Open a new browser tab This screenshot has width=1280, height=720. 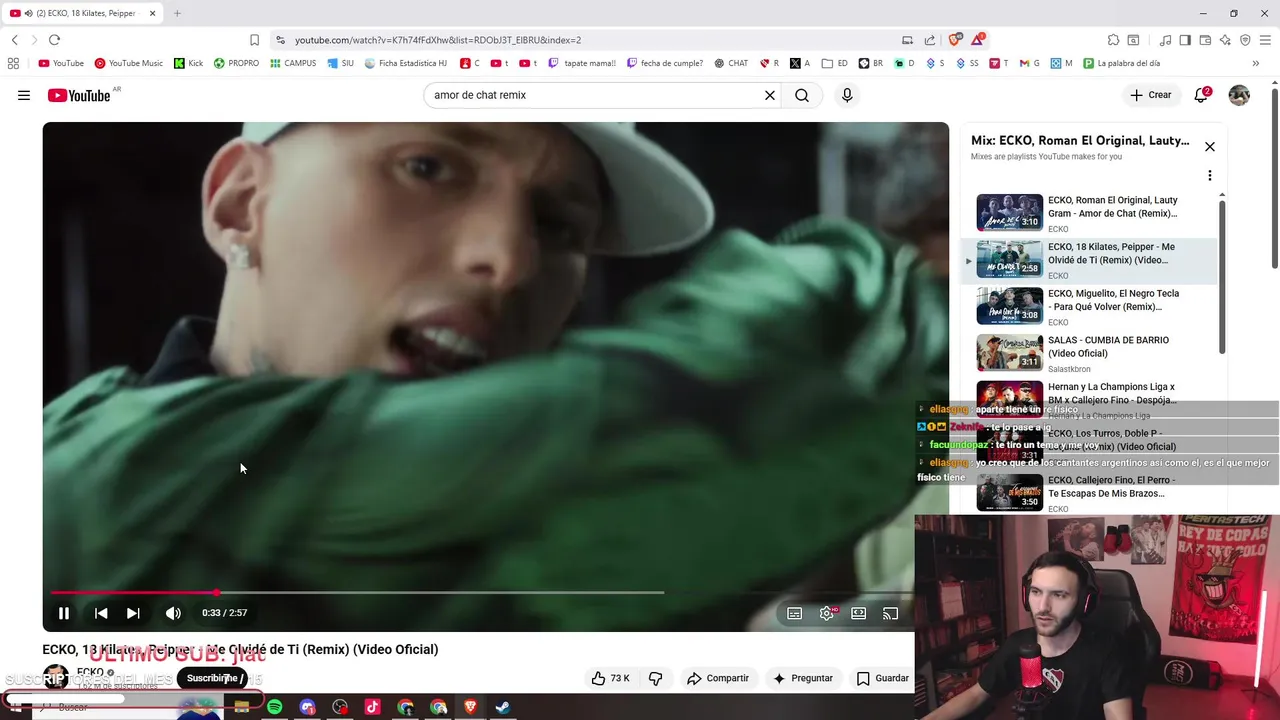pos(177,13)
